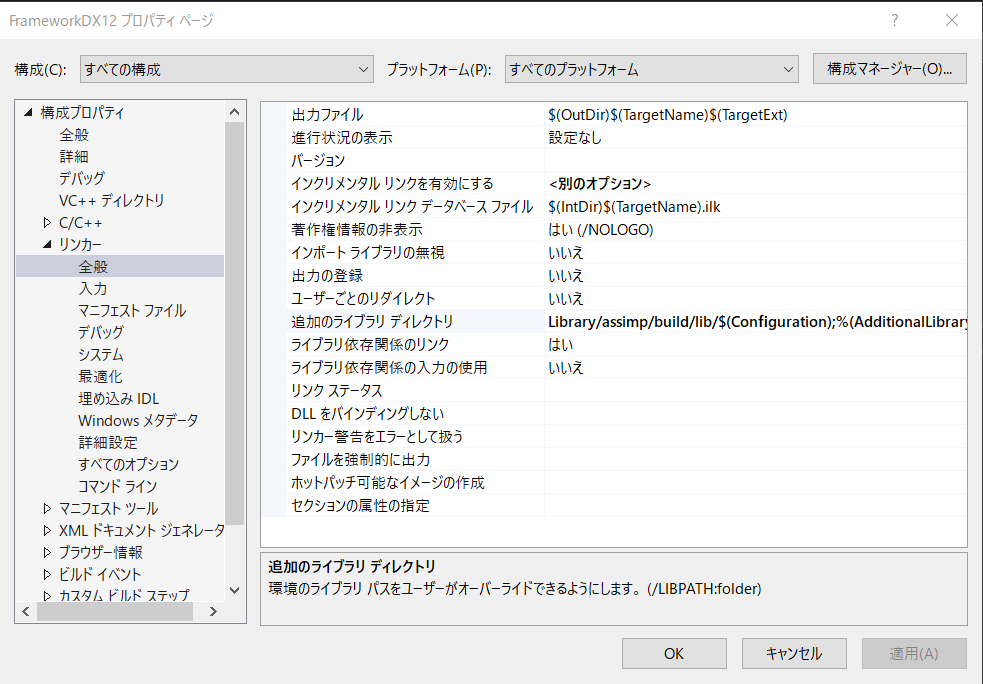Select 全般 under 構成プロパティ

74,135
